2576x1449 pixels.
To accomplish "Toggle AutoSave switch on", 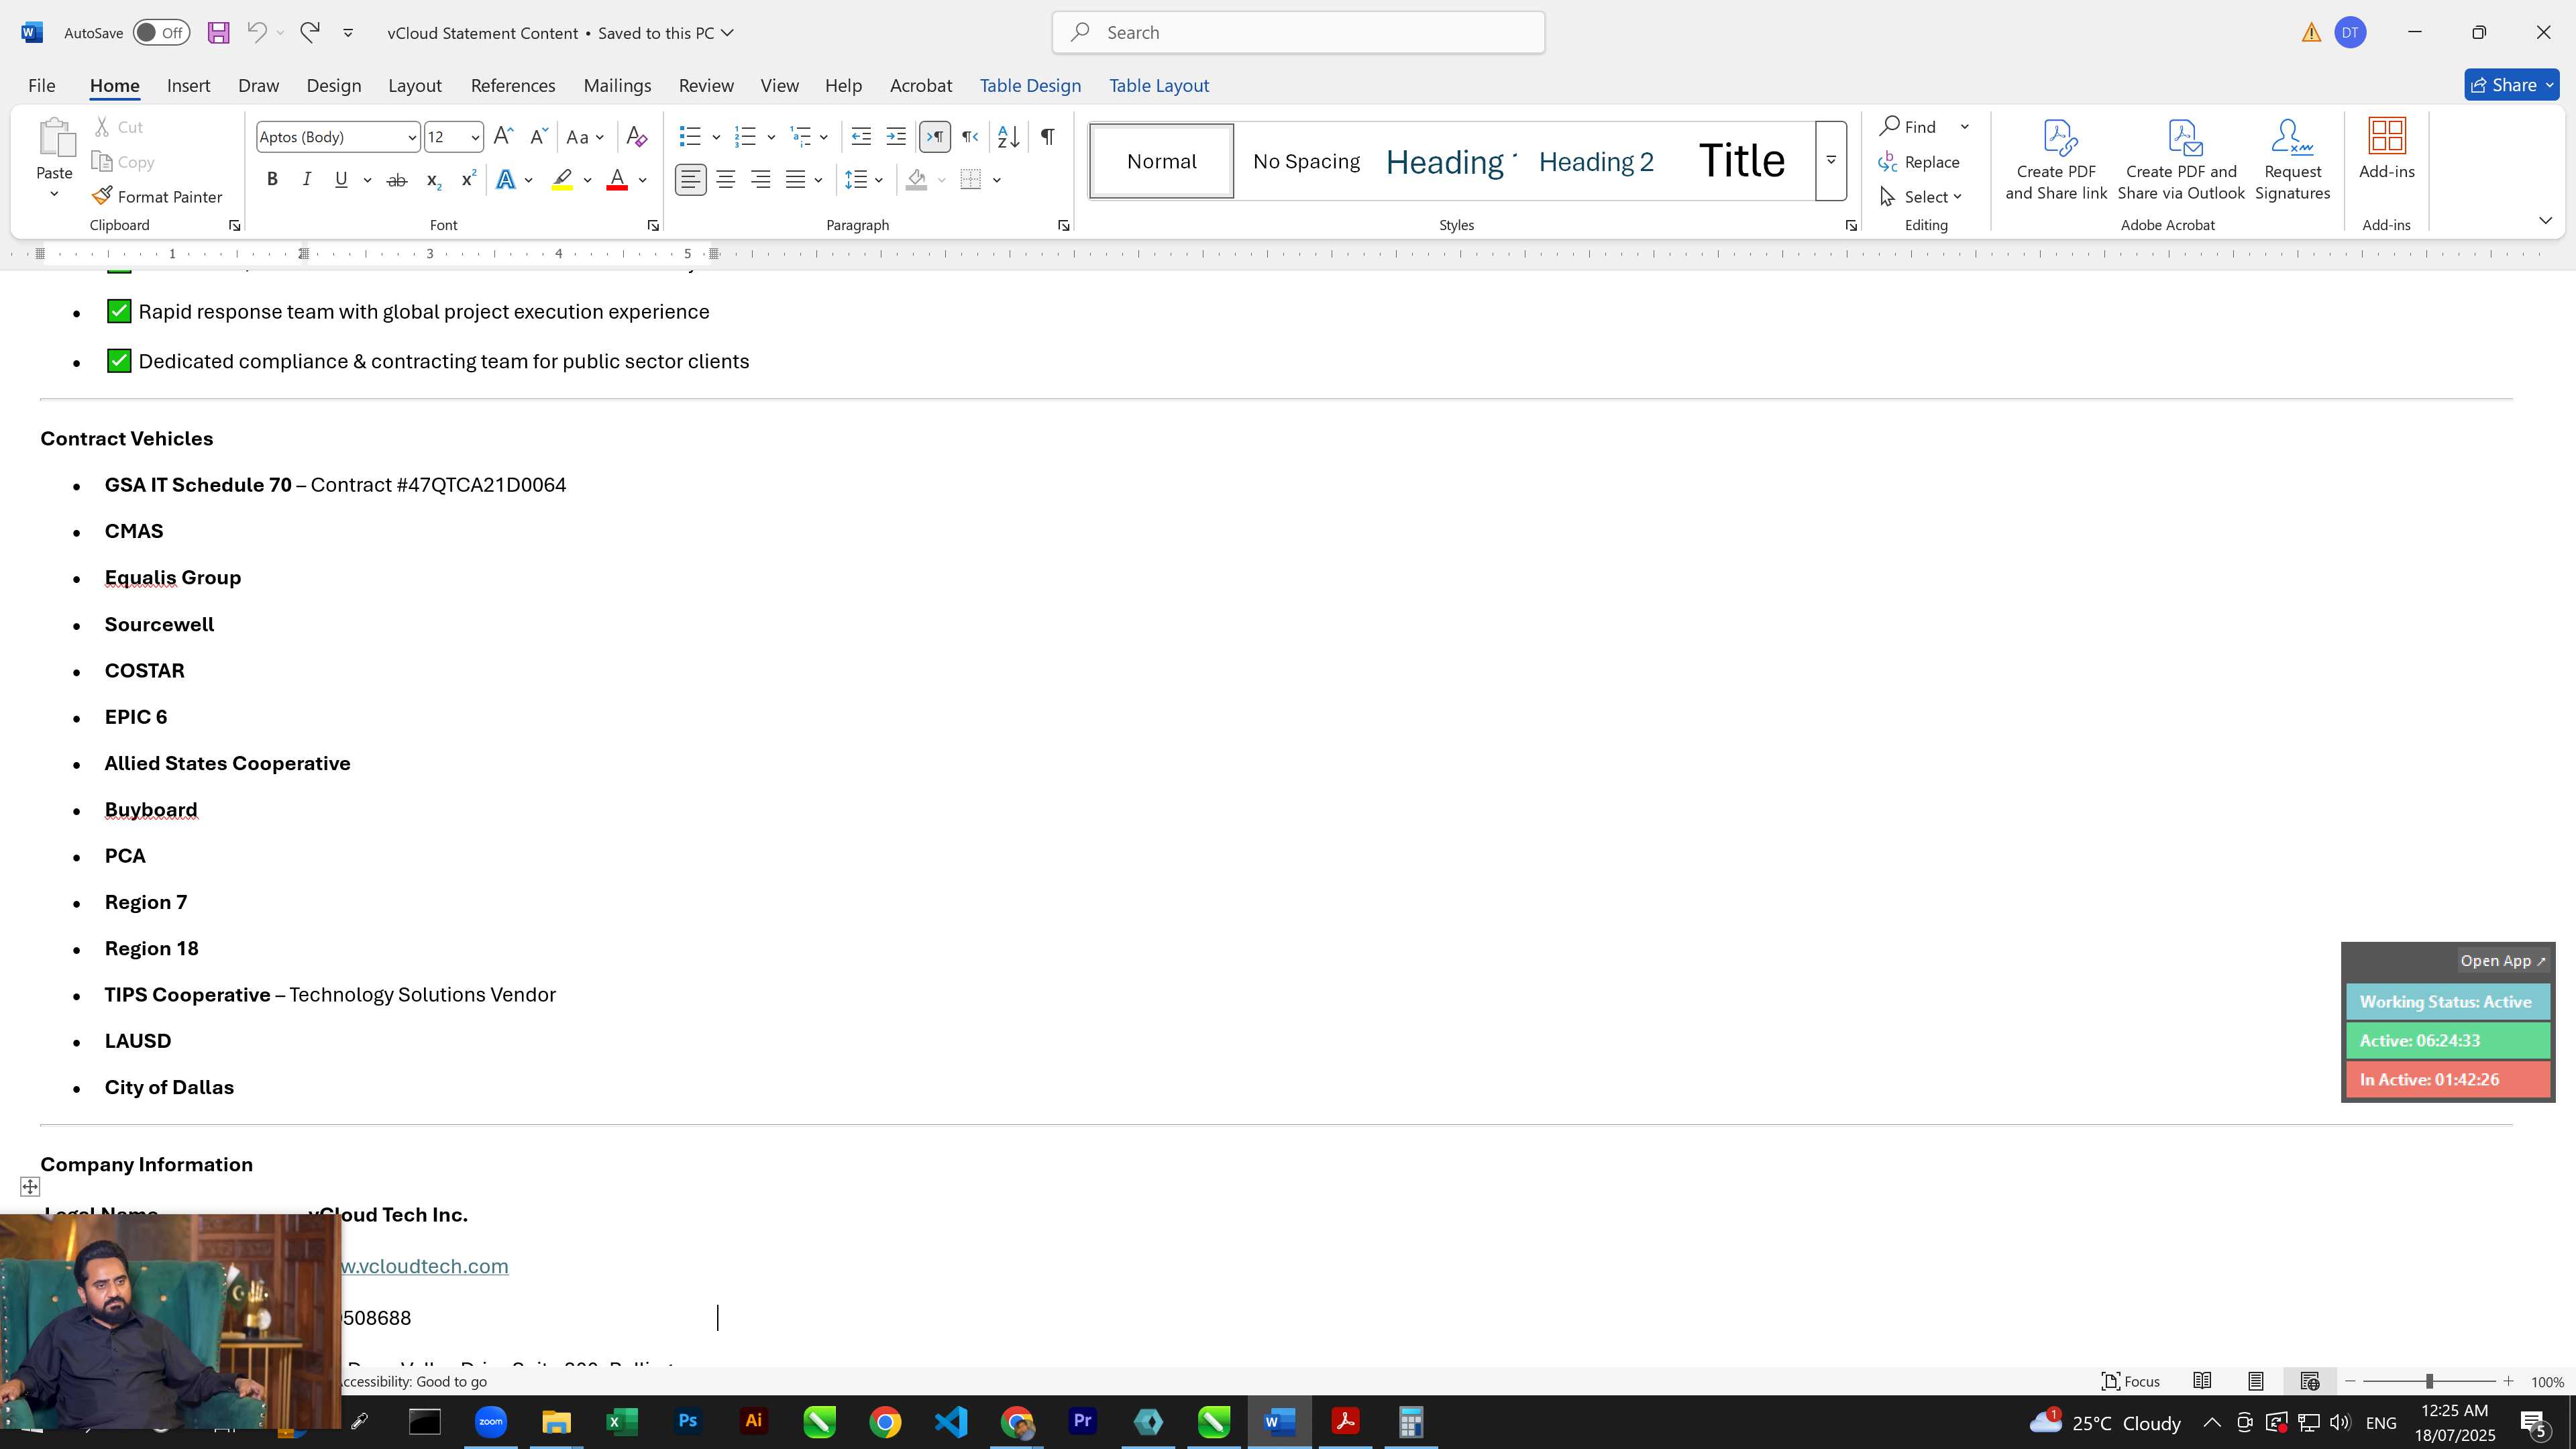I will point(161,33).
